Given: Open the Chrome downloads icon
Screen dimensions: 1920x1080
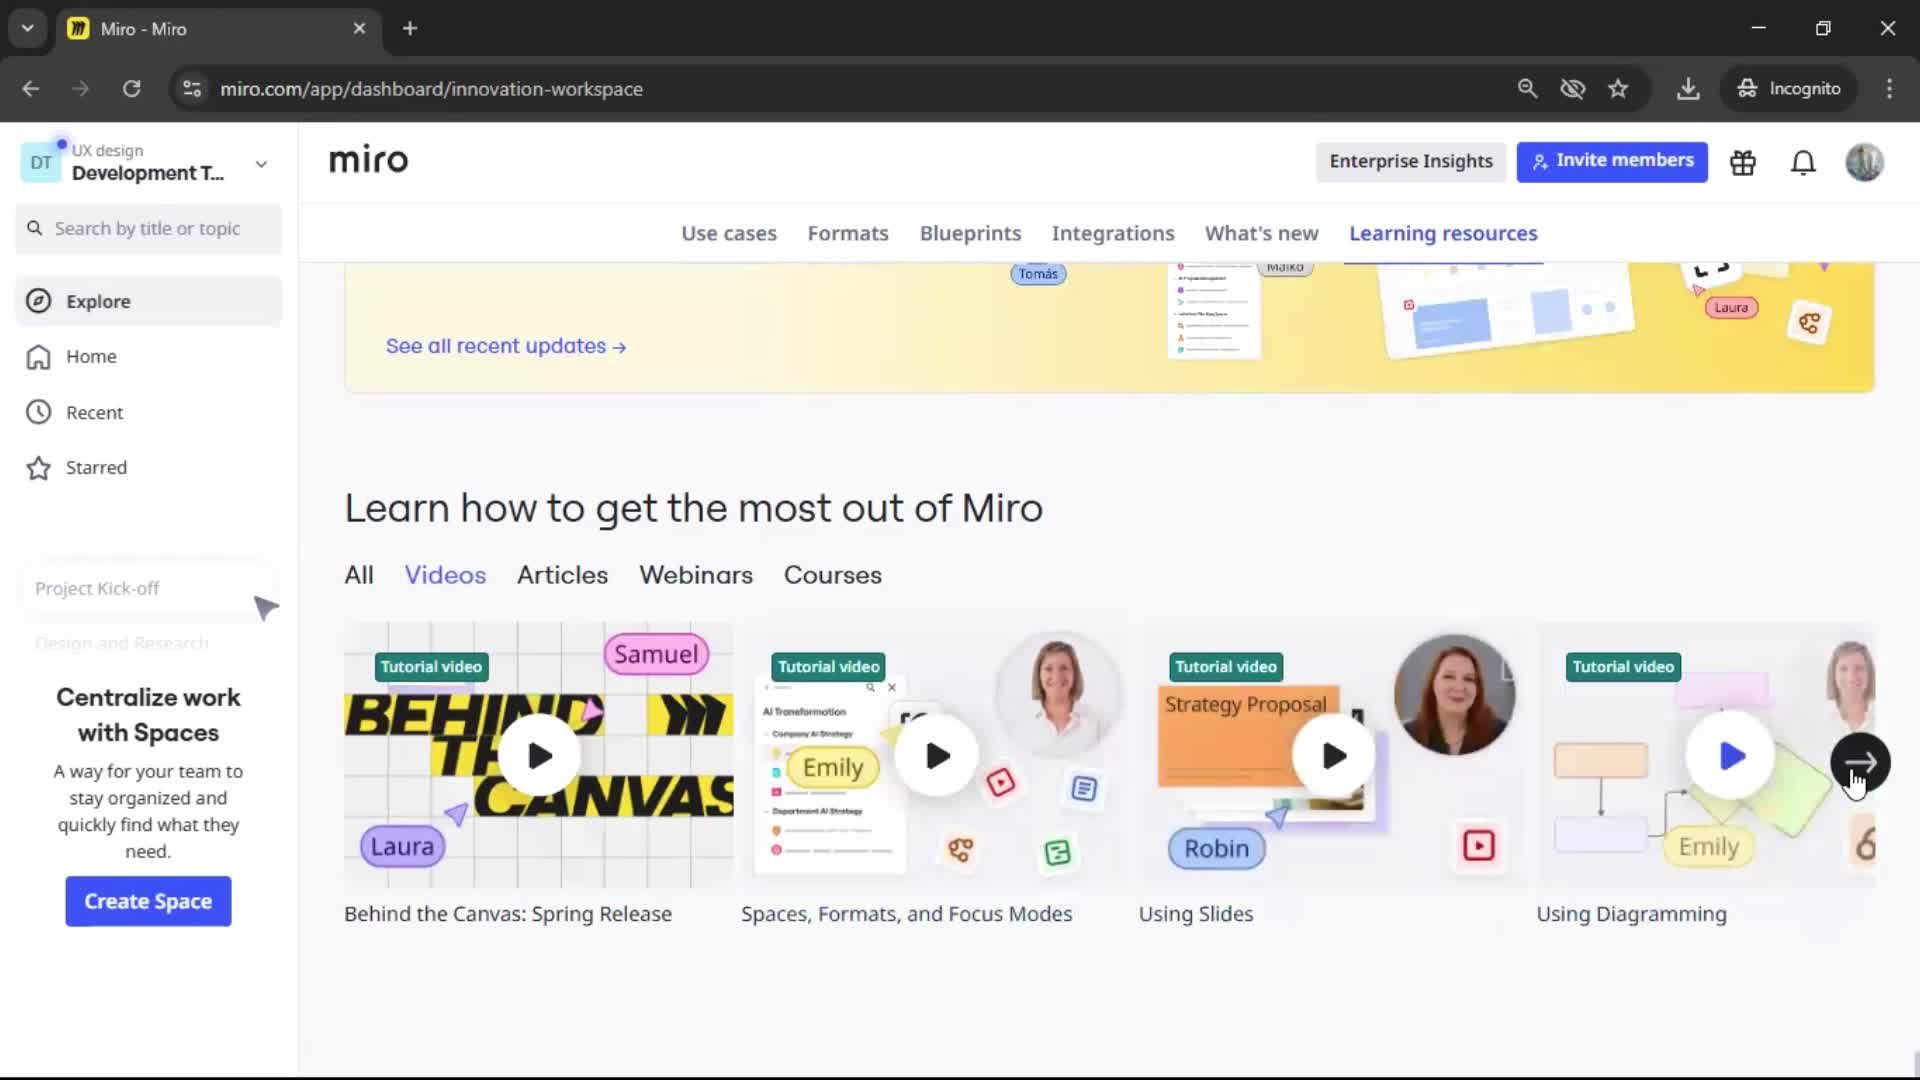Looking at the screenshot, I should coord(1688,89).
